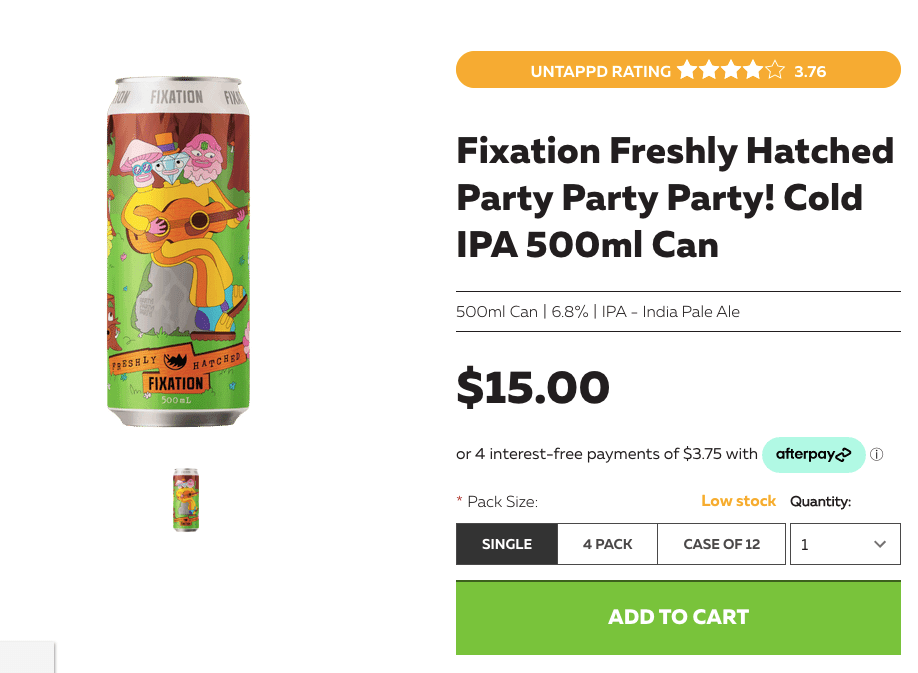Click the Low stock label
Image resolution: width=918 pixels, height=673 pixels.
click(738, 501)
